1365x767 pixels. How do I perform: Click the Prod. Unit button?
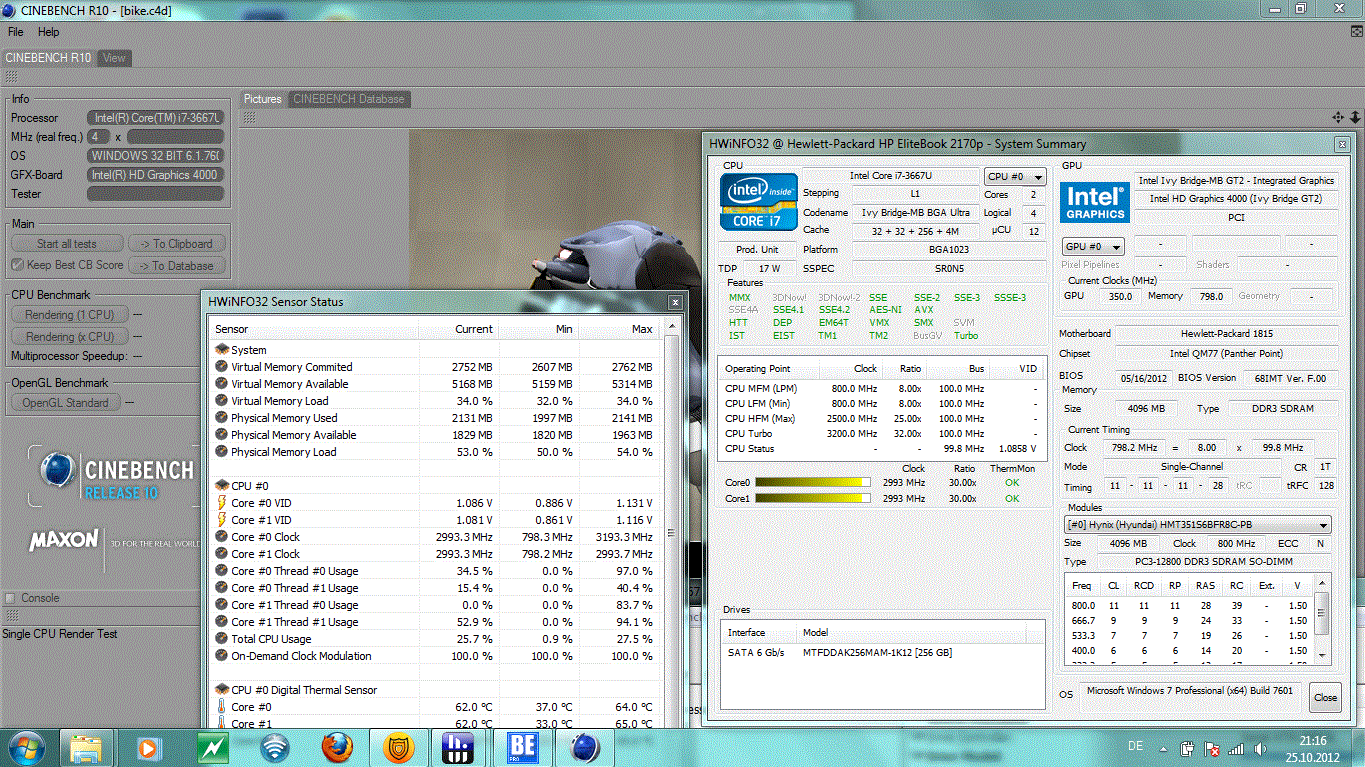[x=757, y=249]
